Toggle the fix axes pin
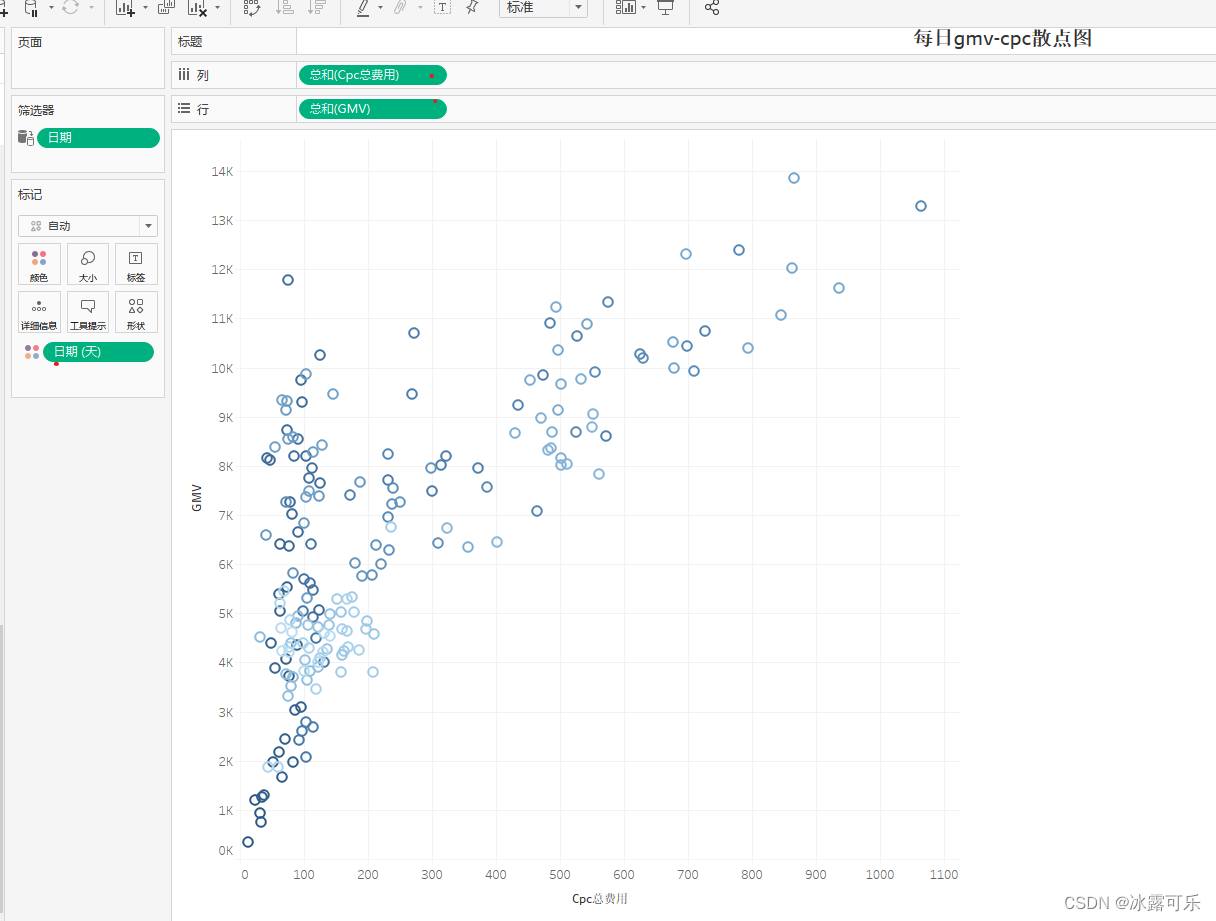Screen dimensions: 1216x921 click(472, 7)
